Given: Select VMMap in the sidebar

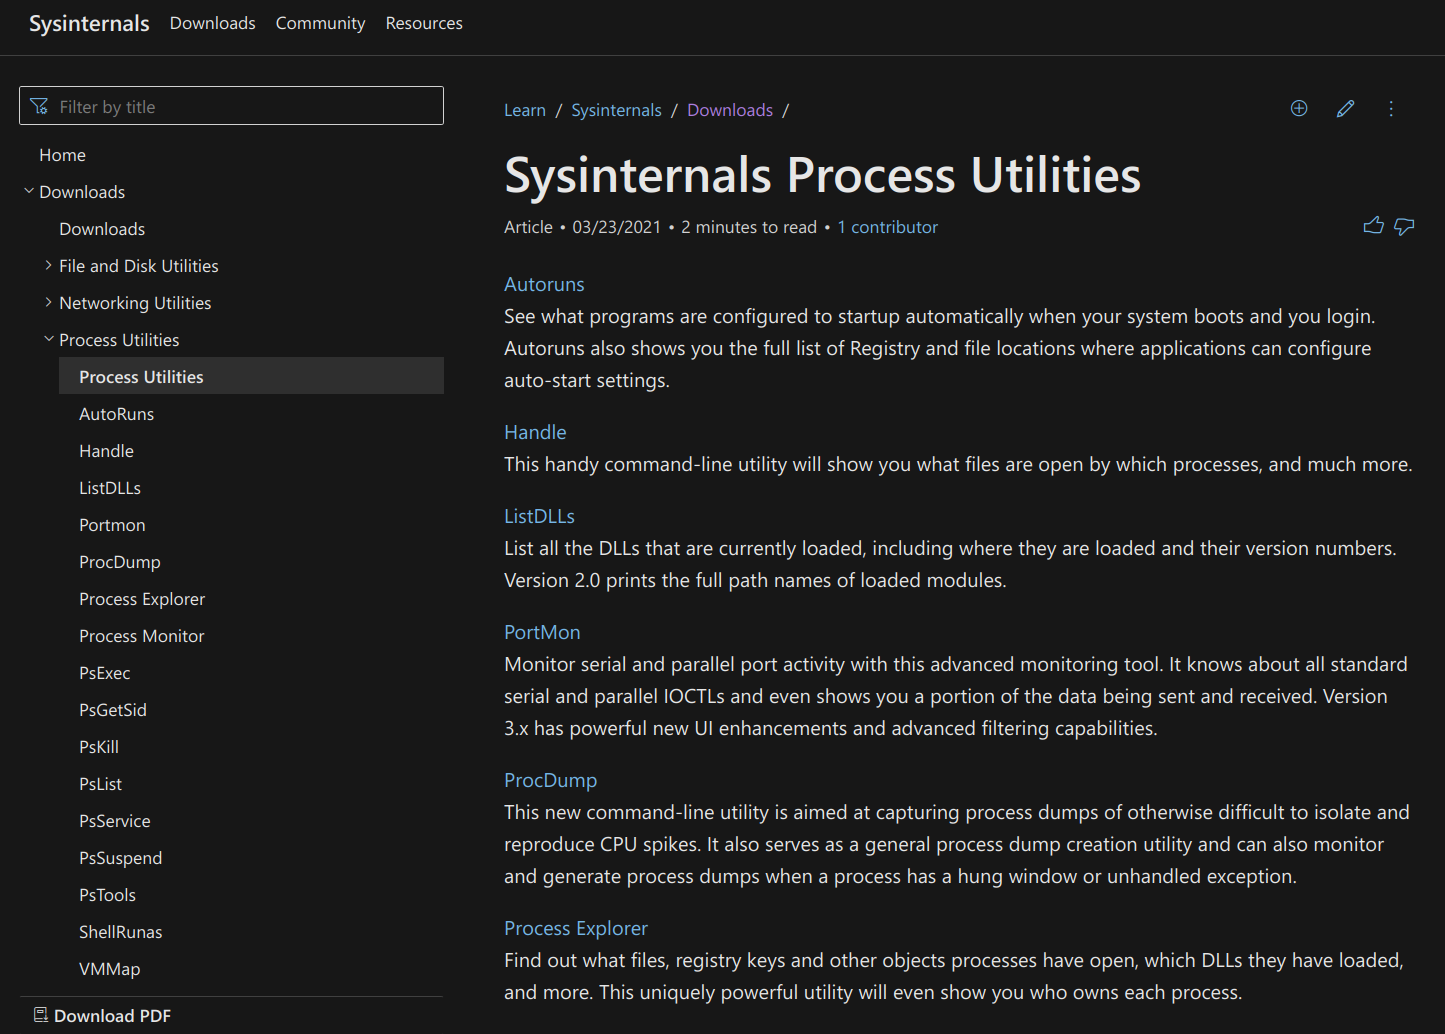Looking at the screenshot, I should click(110, 969).
